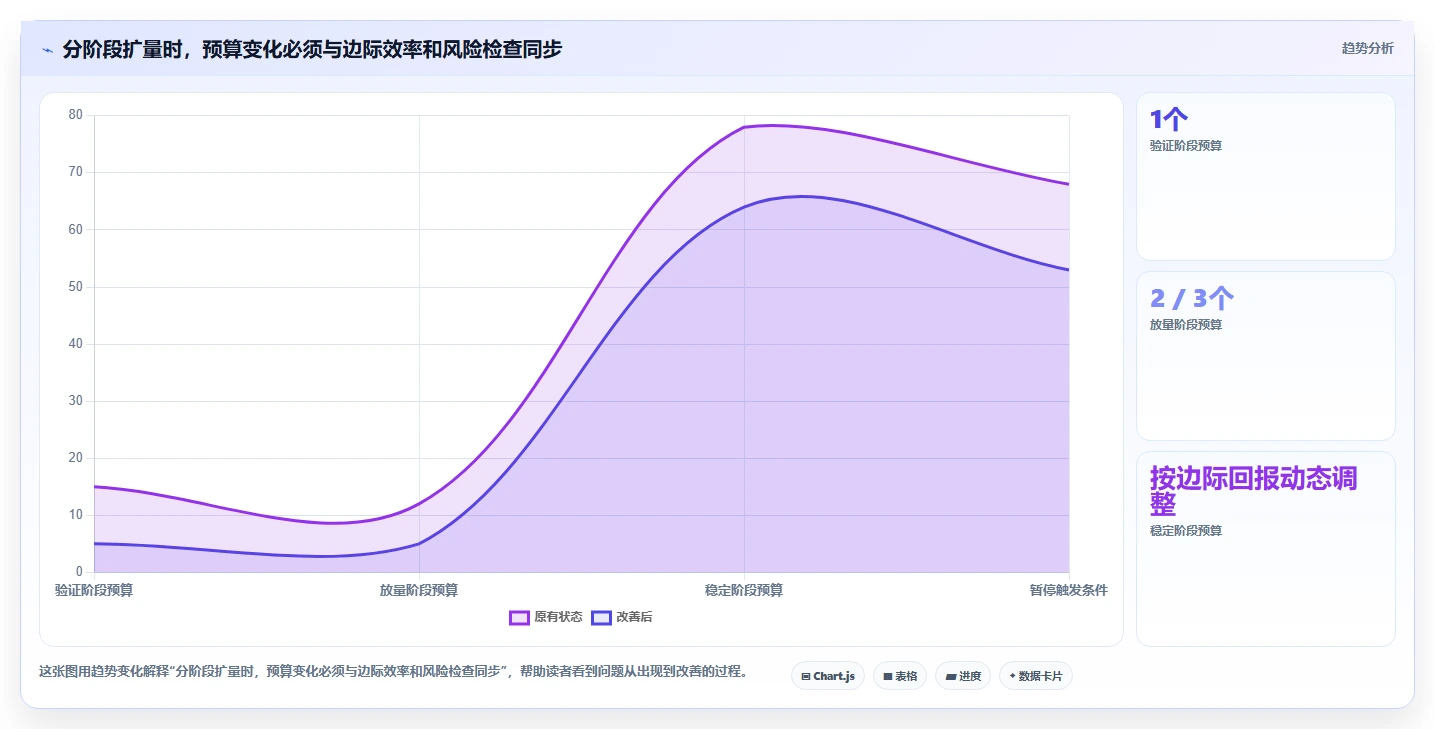Click x-axis label 放量阶段预算
Viewport: 1435px width, 729px height.
[x=419, y=590]
